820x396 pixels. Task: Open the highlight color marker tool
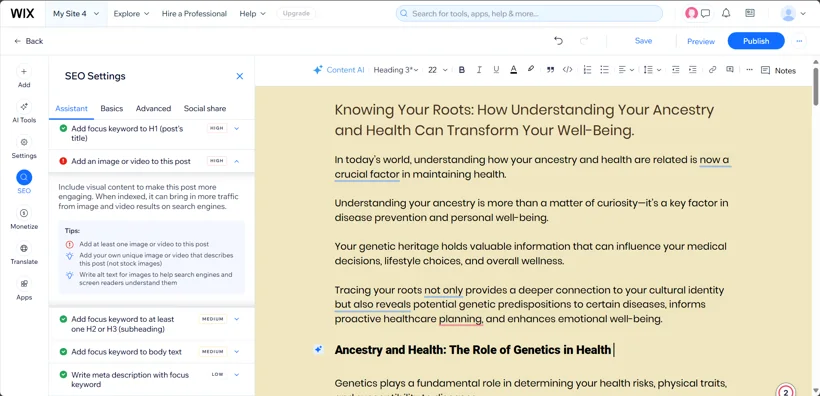[x=531, y=69]
